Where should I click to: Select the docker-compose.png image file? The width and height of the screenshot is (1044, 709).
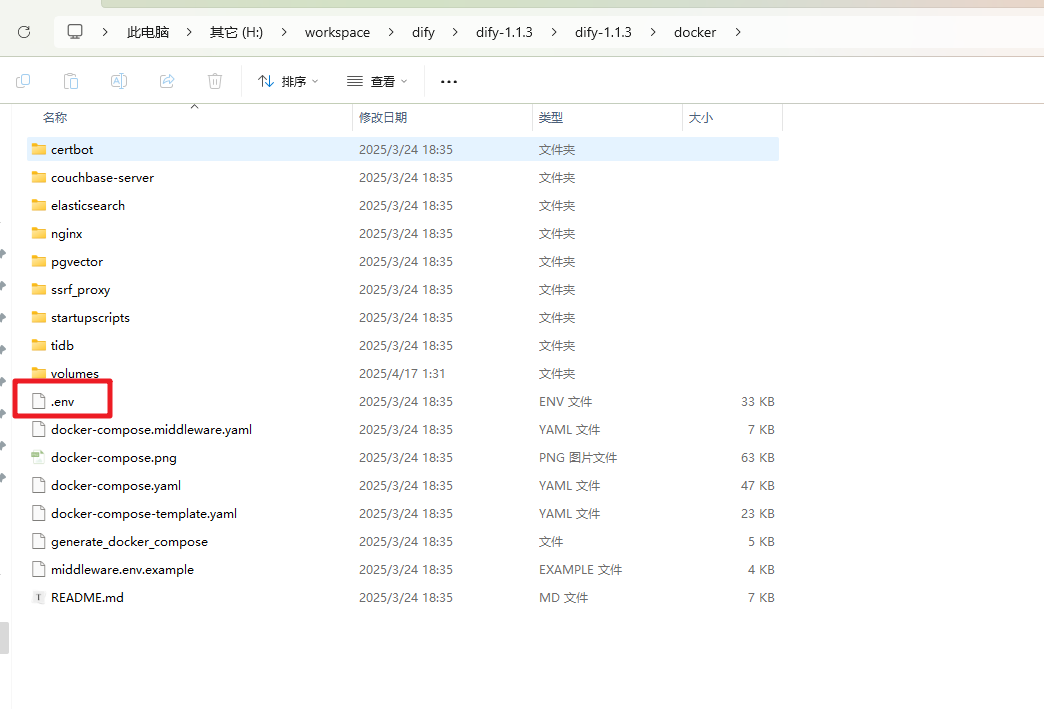click(113, 457)
